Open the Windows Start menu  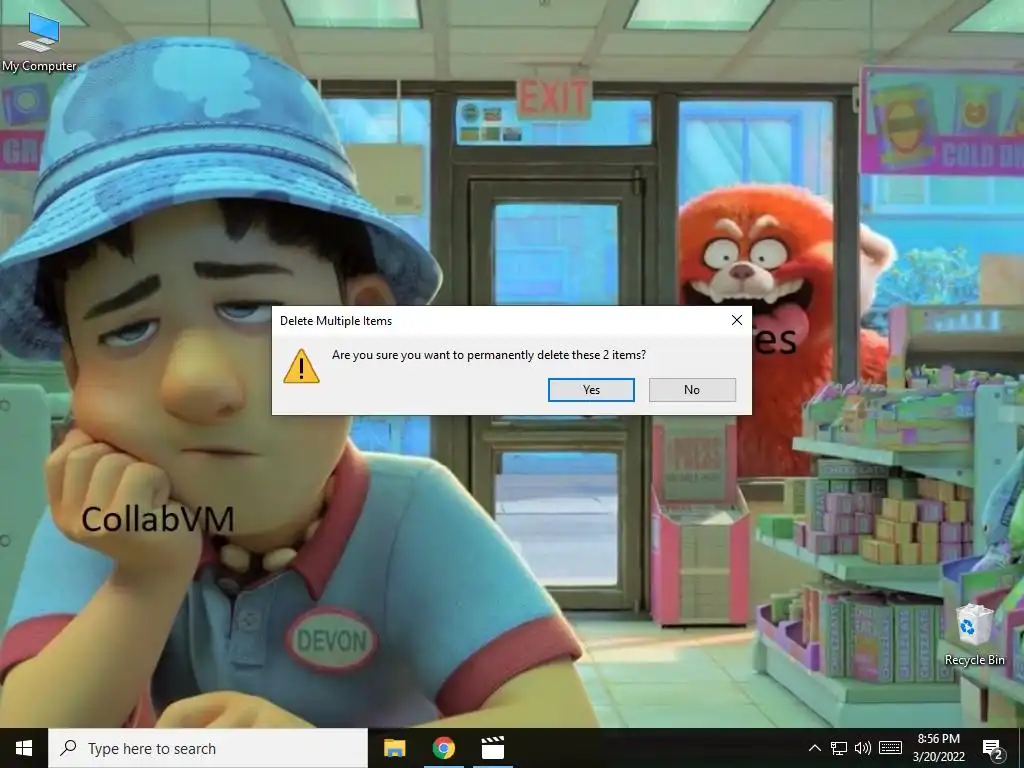[24, 748]
